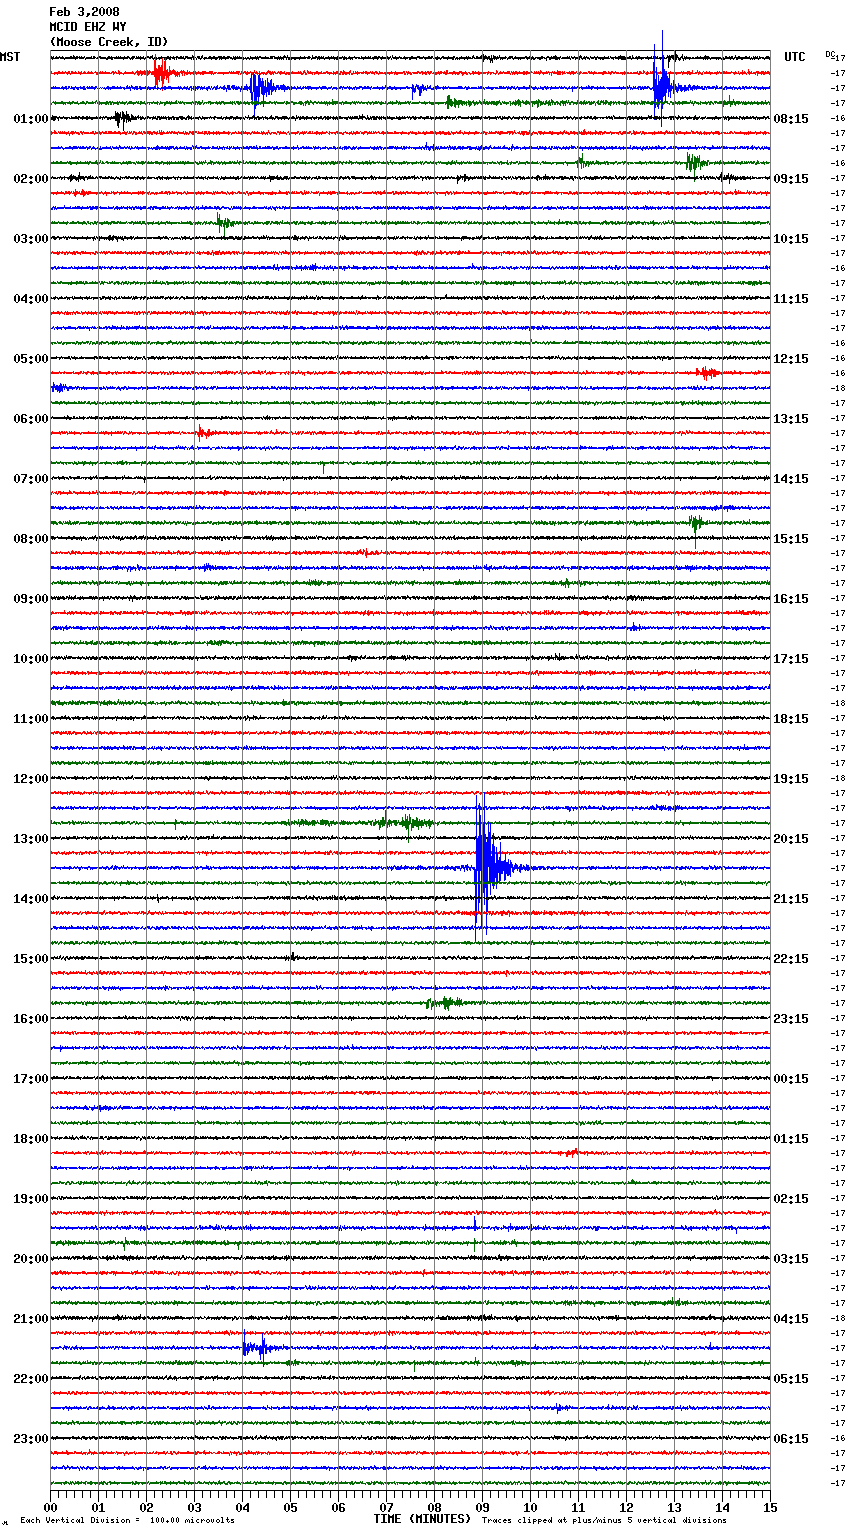Click minute "09" on the bottom axis

point(482,1507)
